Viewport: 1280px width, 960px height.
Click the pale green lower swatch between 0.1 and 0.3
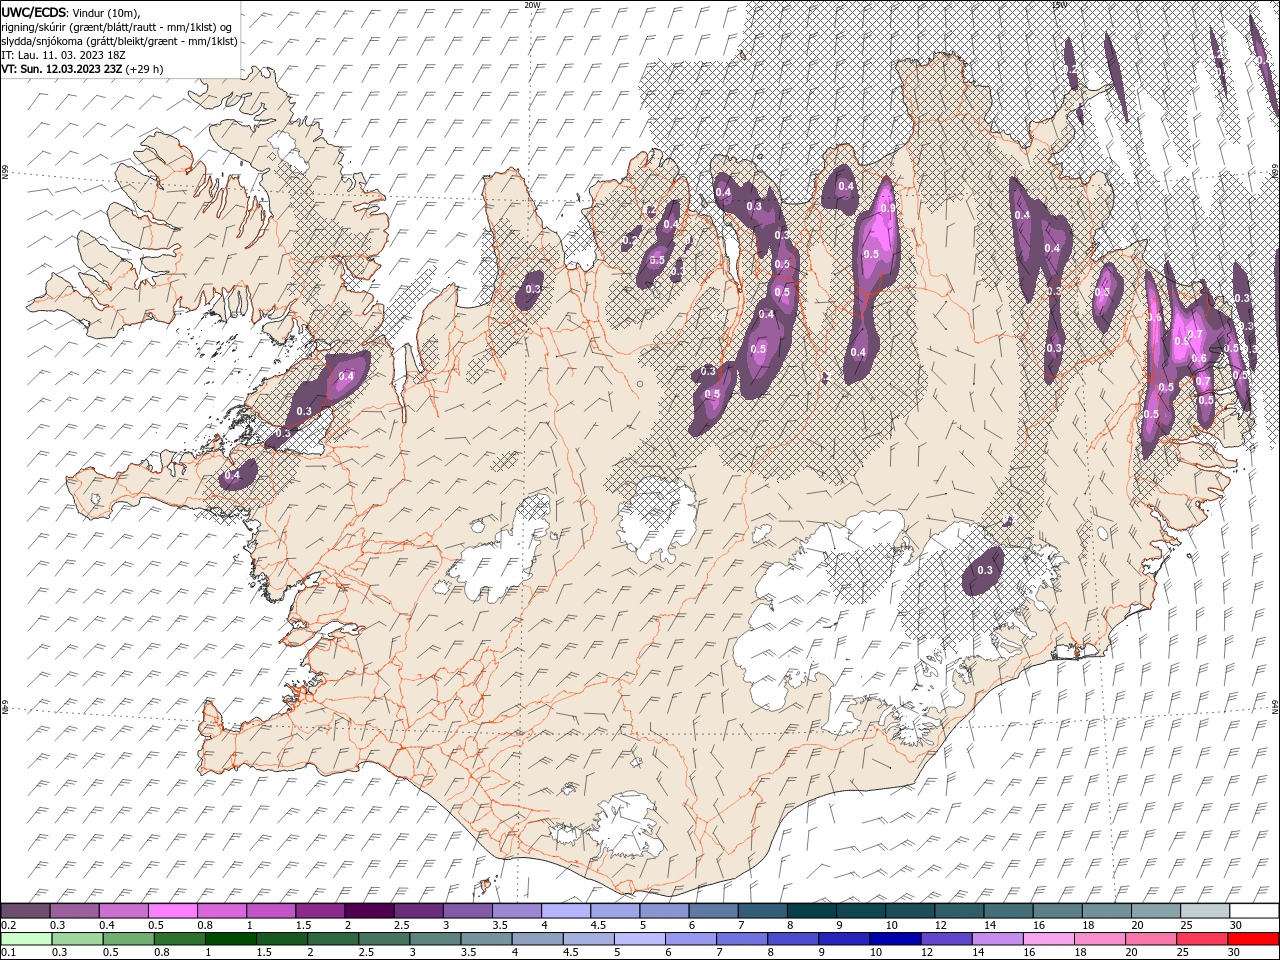tap(26, 939)
